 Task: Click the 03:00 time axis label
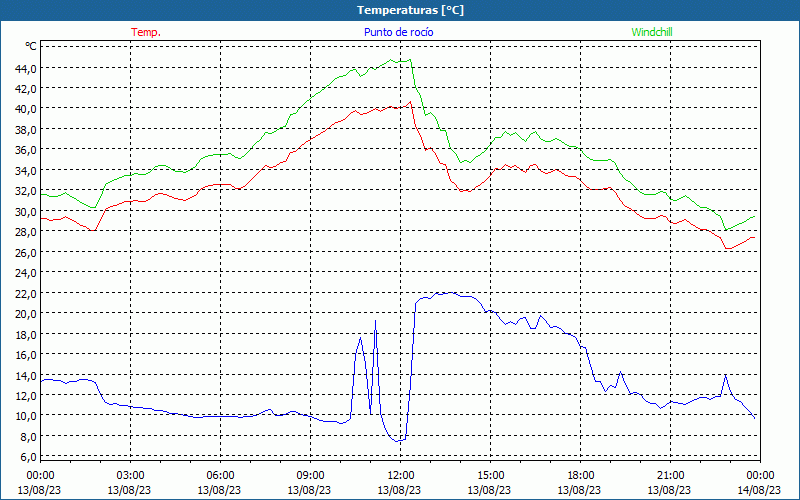click(x=131, y=476)
